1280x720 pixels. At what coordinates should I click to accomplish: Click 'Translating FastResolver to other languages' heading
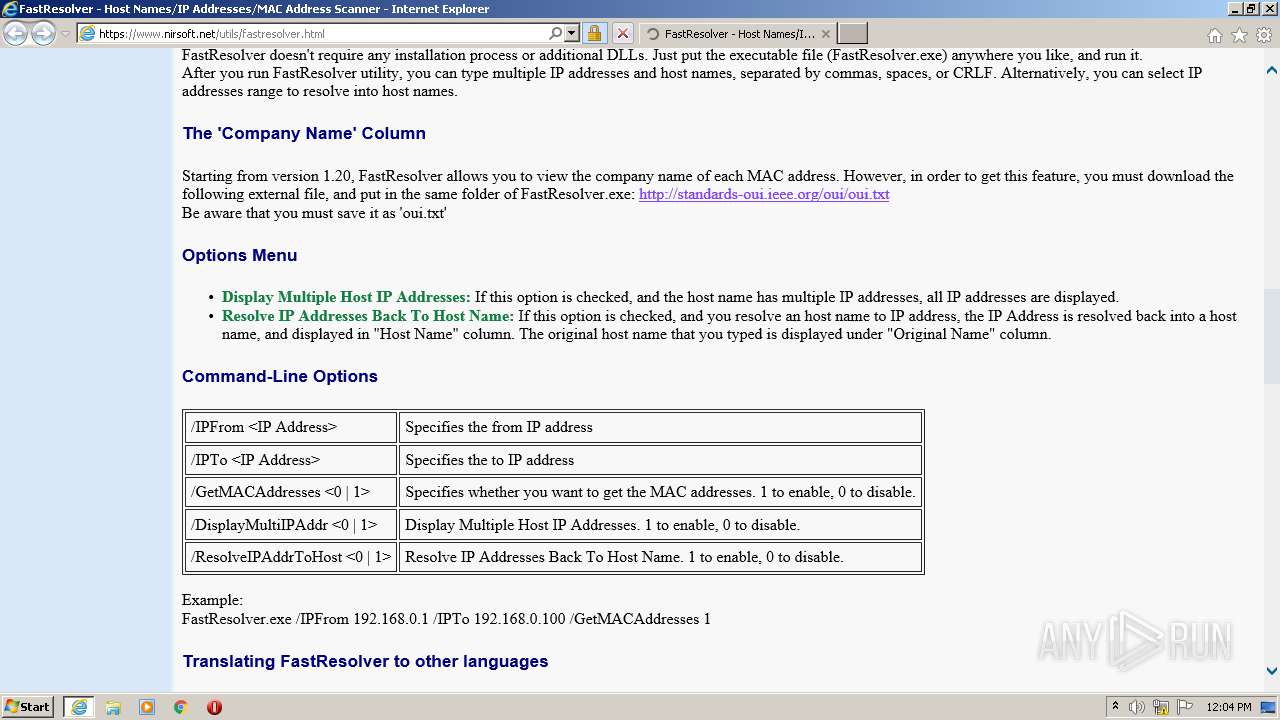tap(365, 661)
